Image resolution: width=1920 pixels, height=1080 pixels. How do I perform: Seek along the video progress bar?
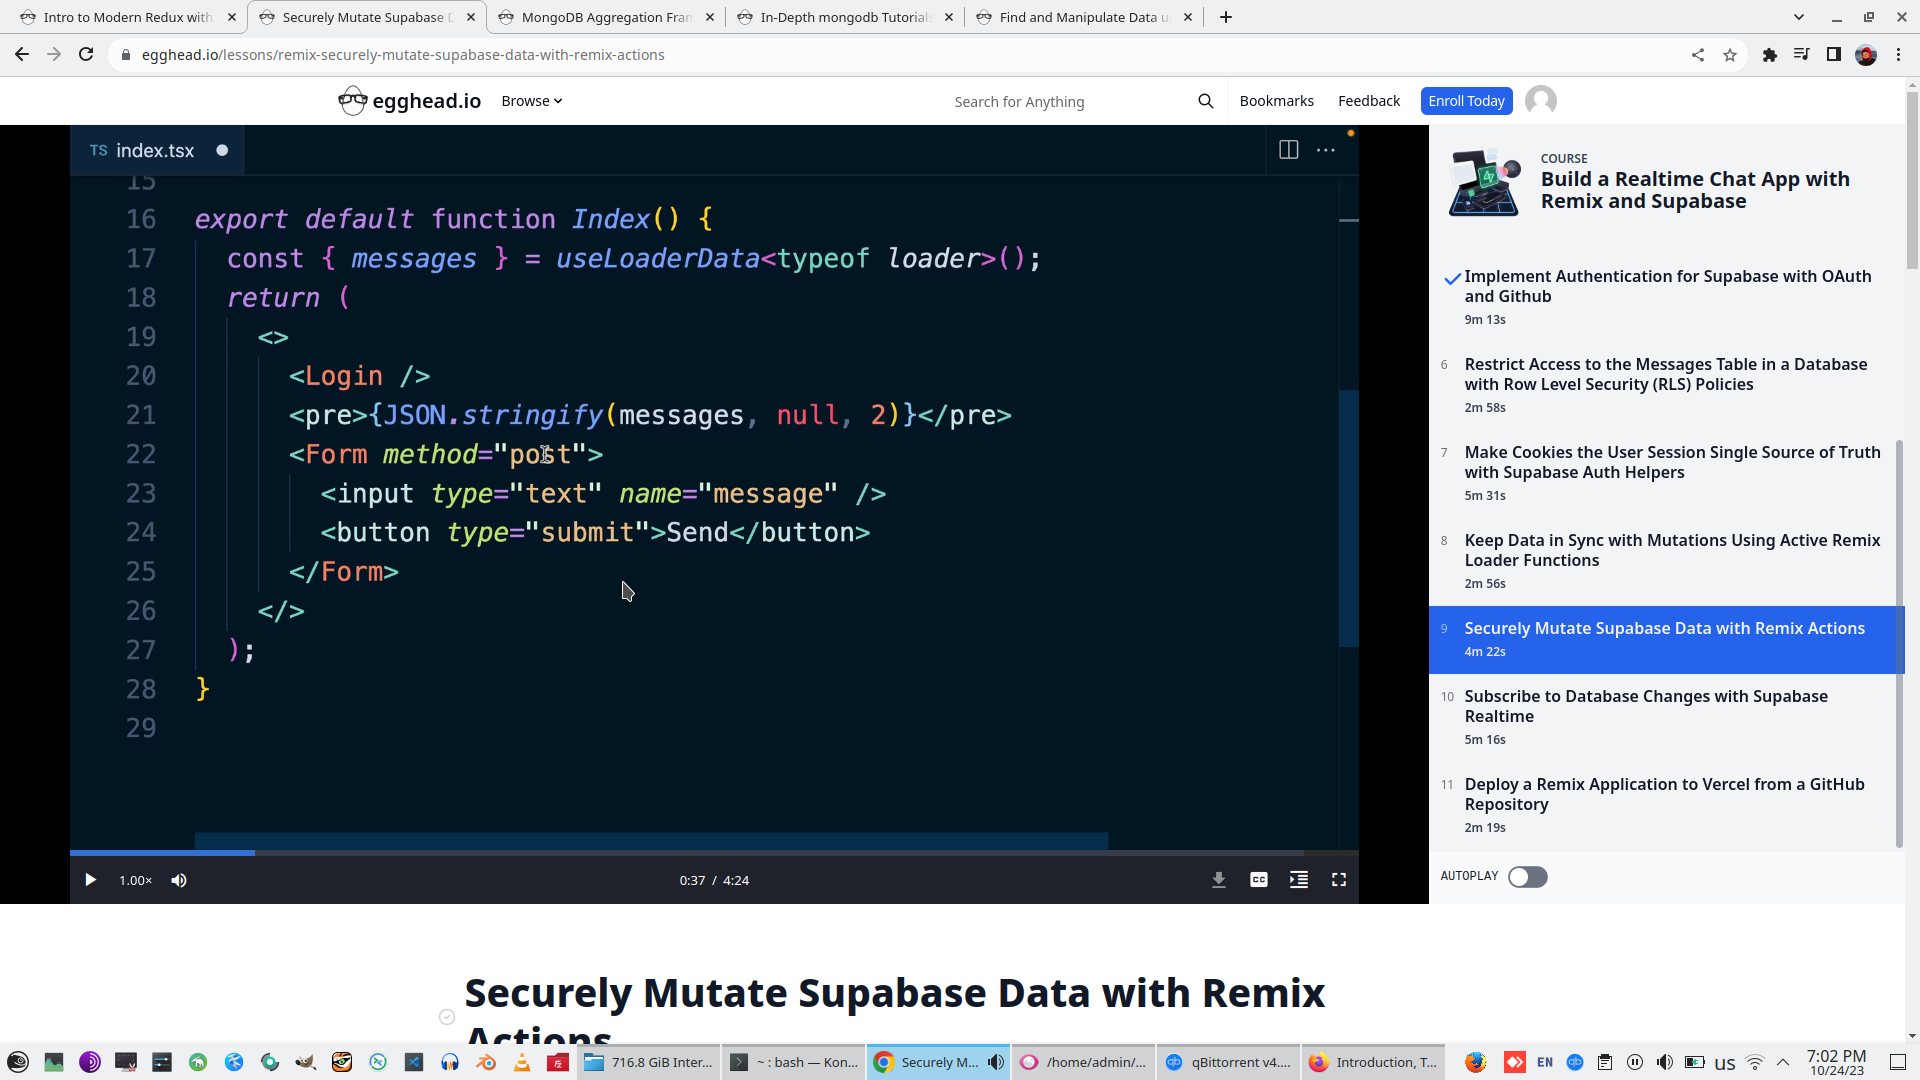point(700,853)
